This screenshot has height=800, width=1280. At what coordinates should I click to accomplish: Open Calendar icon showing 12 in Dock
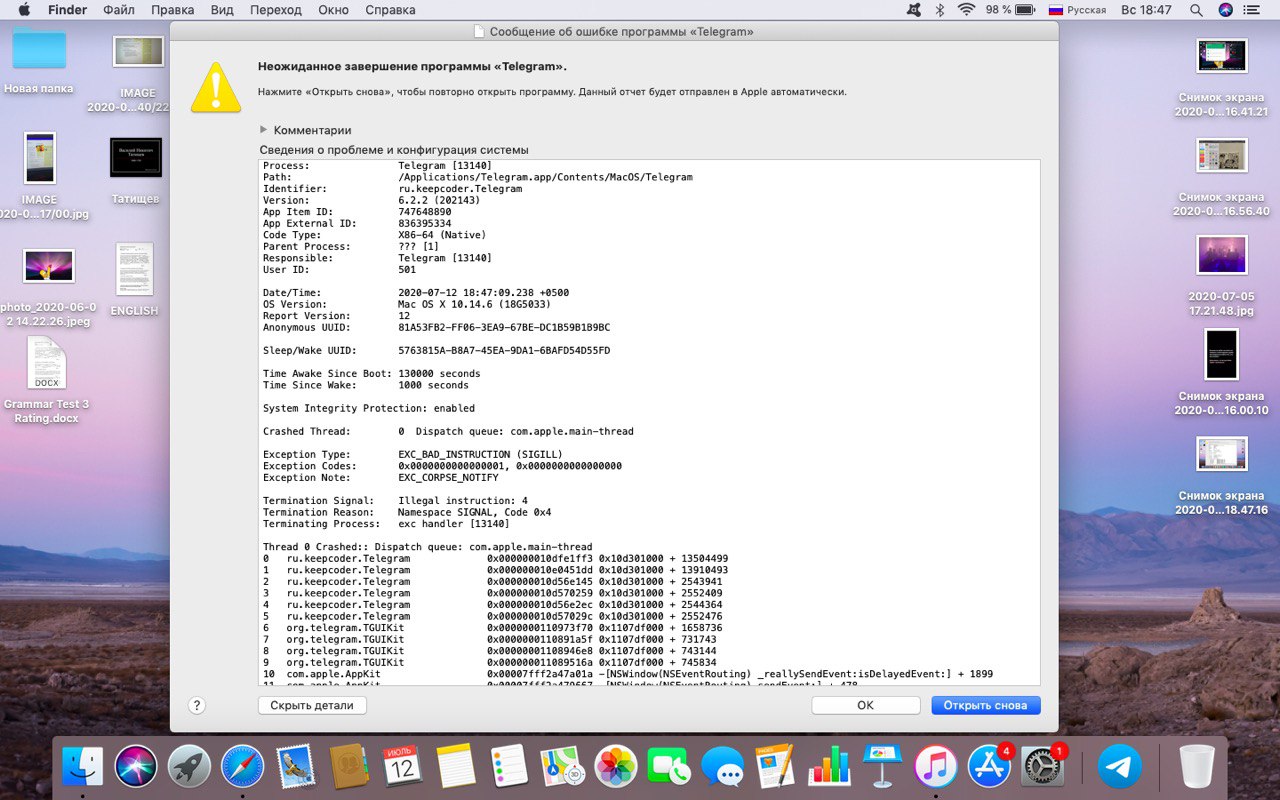point(402,767)
